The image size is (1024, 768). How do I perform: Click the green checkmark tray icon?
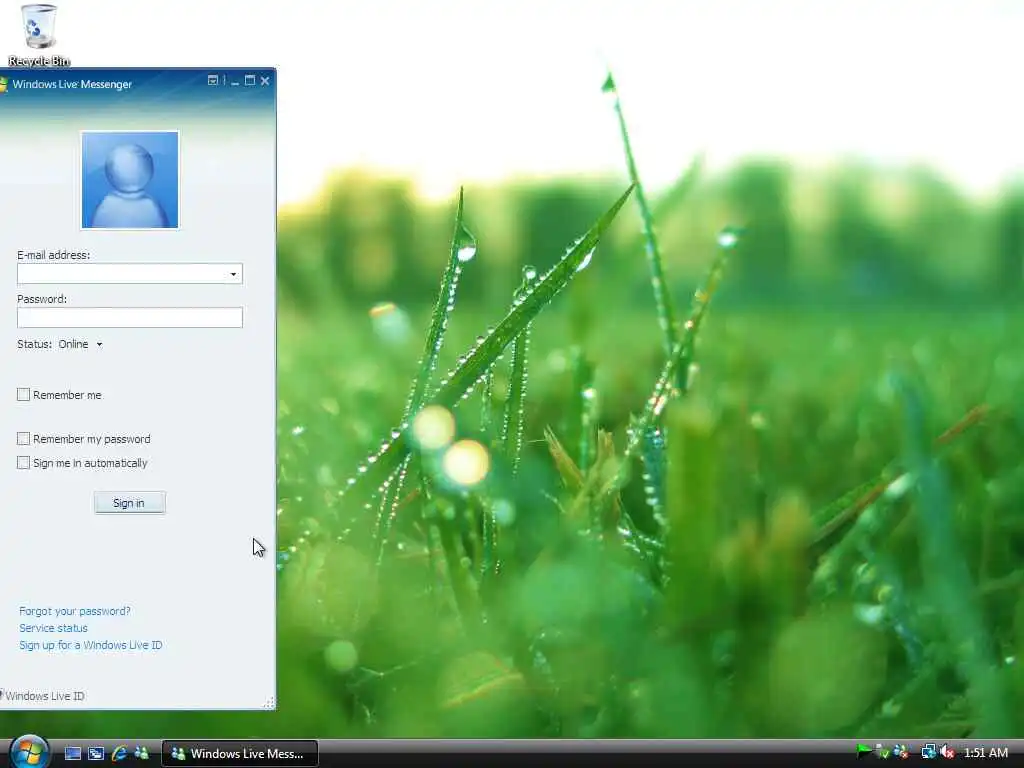[882, 752]
